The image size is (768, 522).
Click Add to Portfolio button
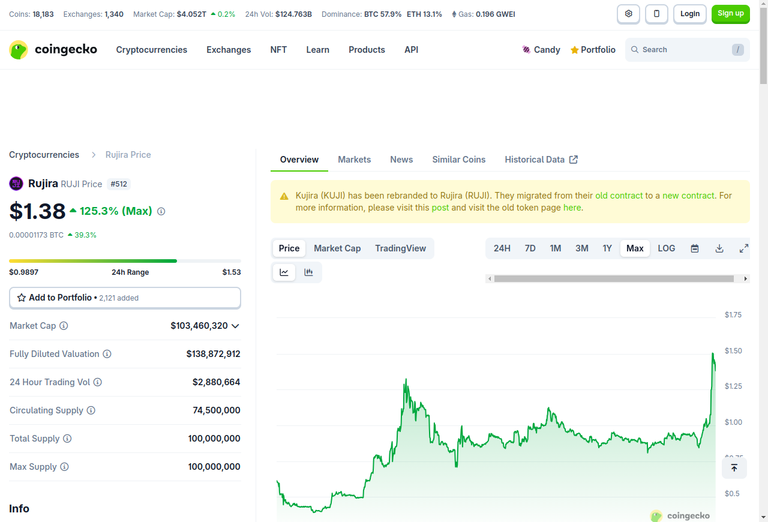pos(125,298)
